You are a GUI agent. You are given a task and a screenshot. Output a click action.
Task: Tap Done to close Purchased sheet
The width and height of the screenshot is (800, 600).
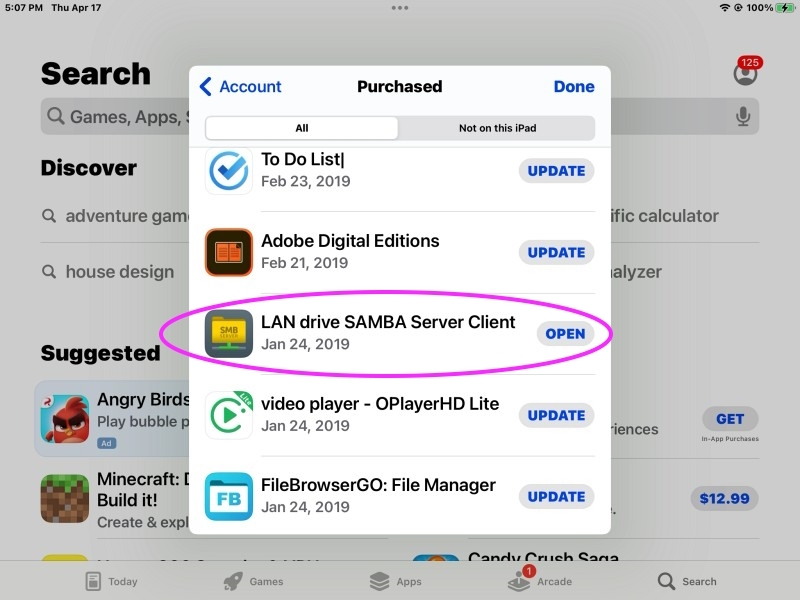click(574, 87)
